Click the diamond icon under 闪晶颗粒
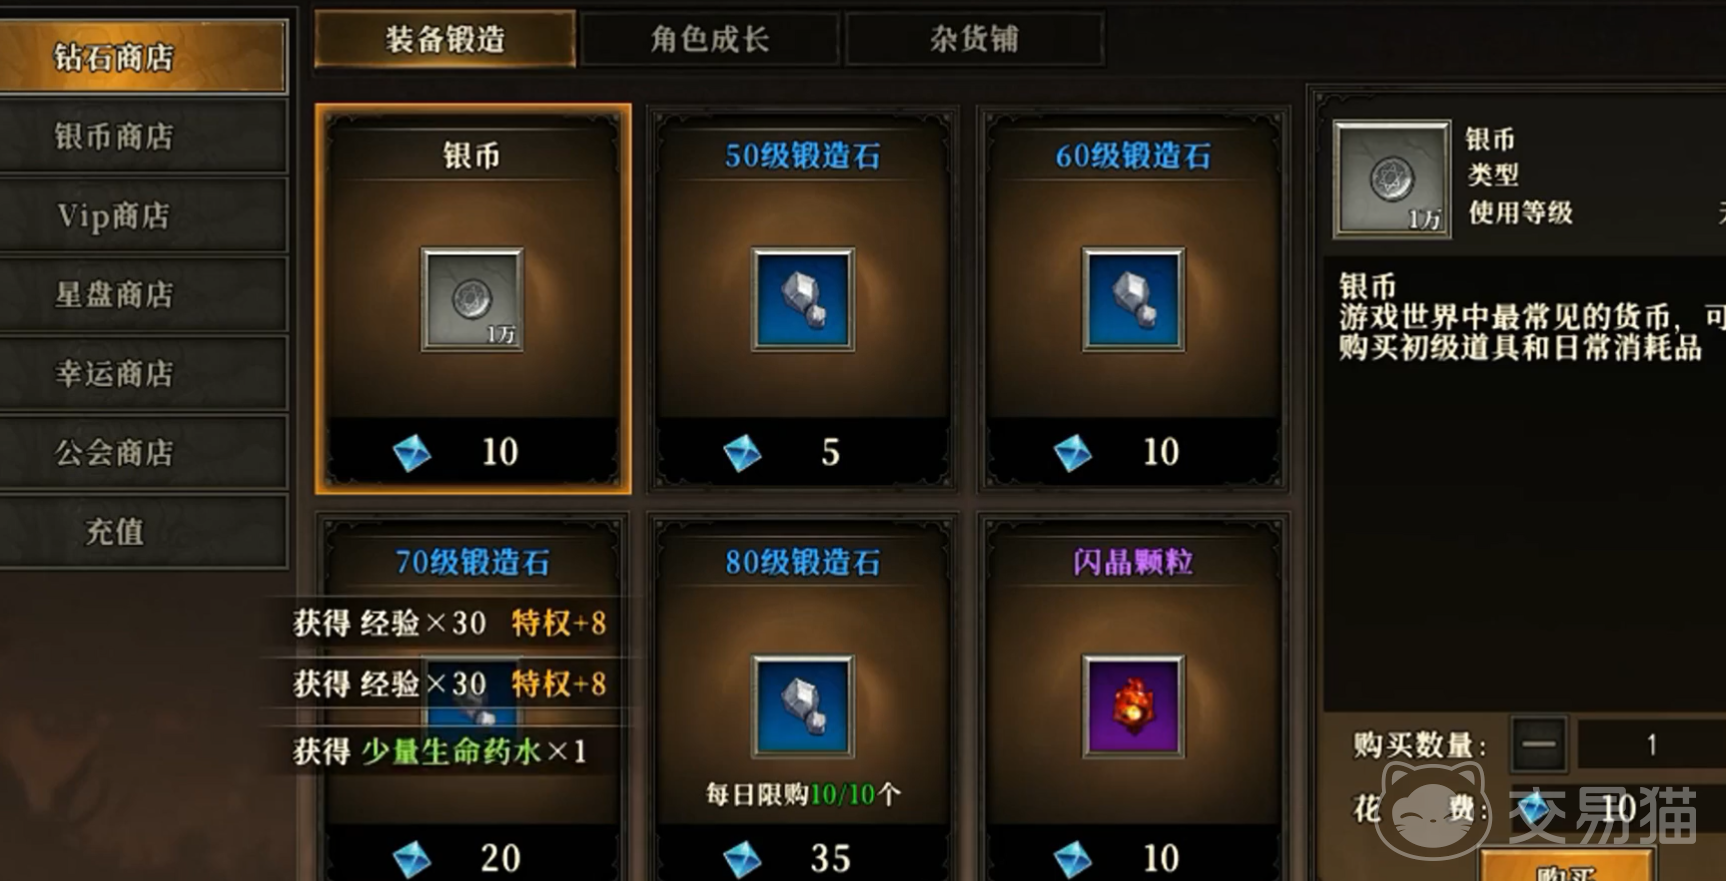 [1072, 859]
